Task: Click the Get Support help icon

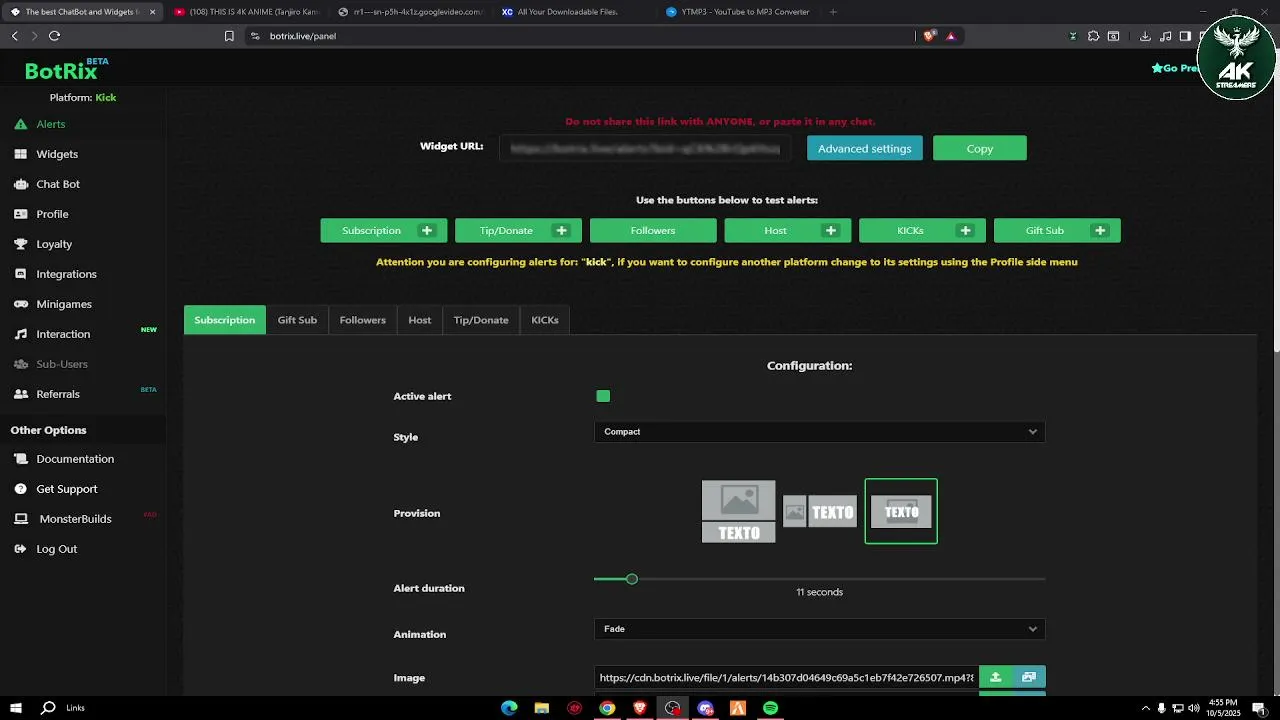Action: click(x=20, y=489)
